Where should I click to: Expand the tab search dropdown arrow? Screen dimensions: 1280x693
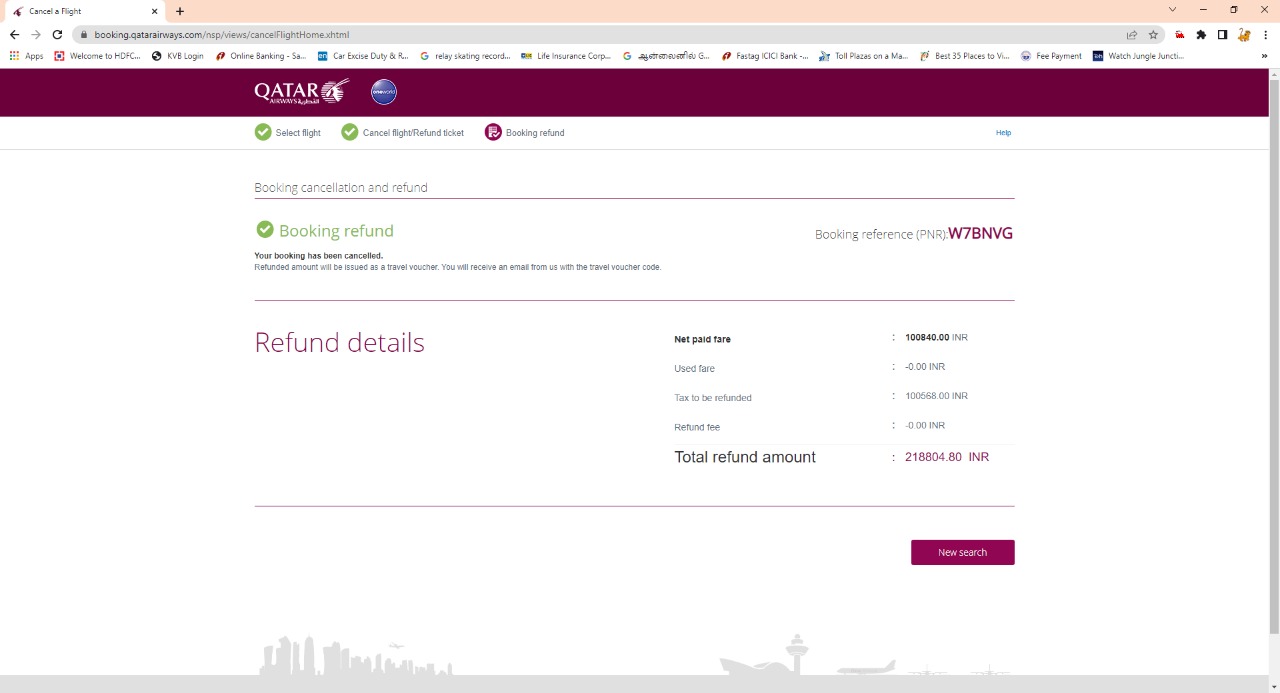(1172, 10)
